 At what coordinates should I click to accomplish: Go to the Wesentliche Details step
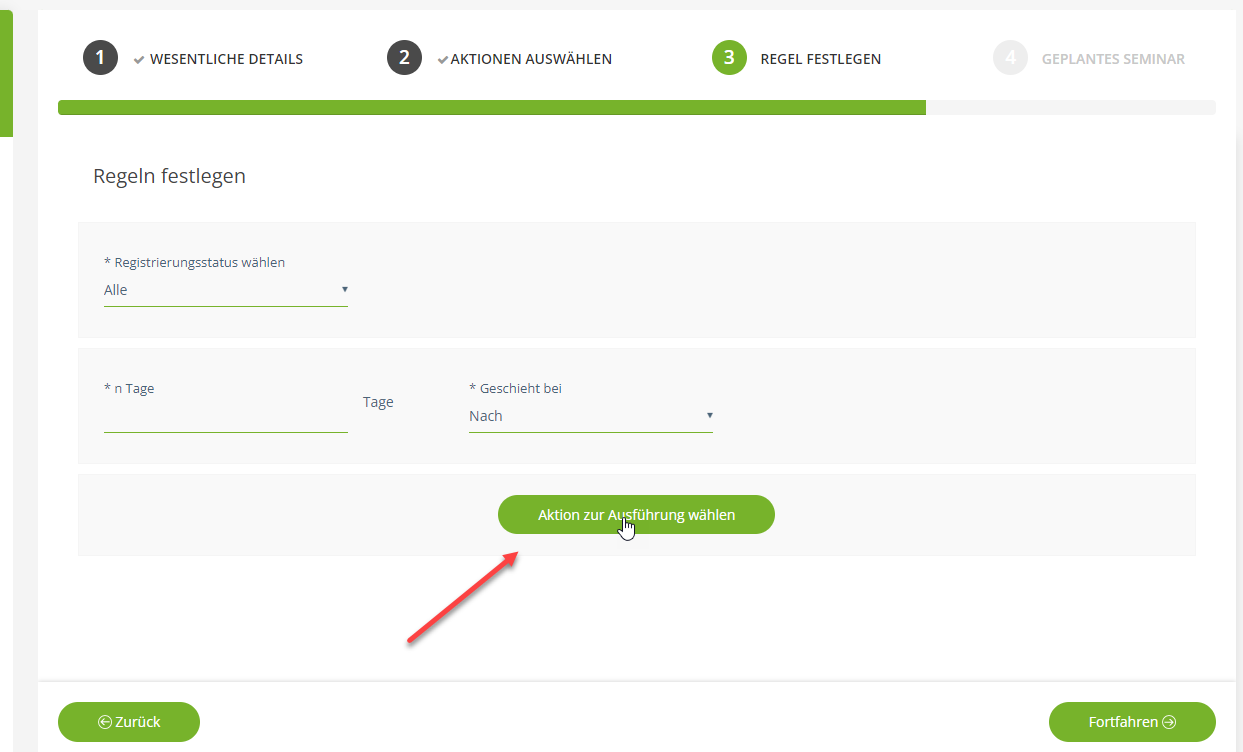click(226, 59)
